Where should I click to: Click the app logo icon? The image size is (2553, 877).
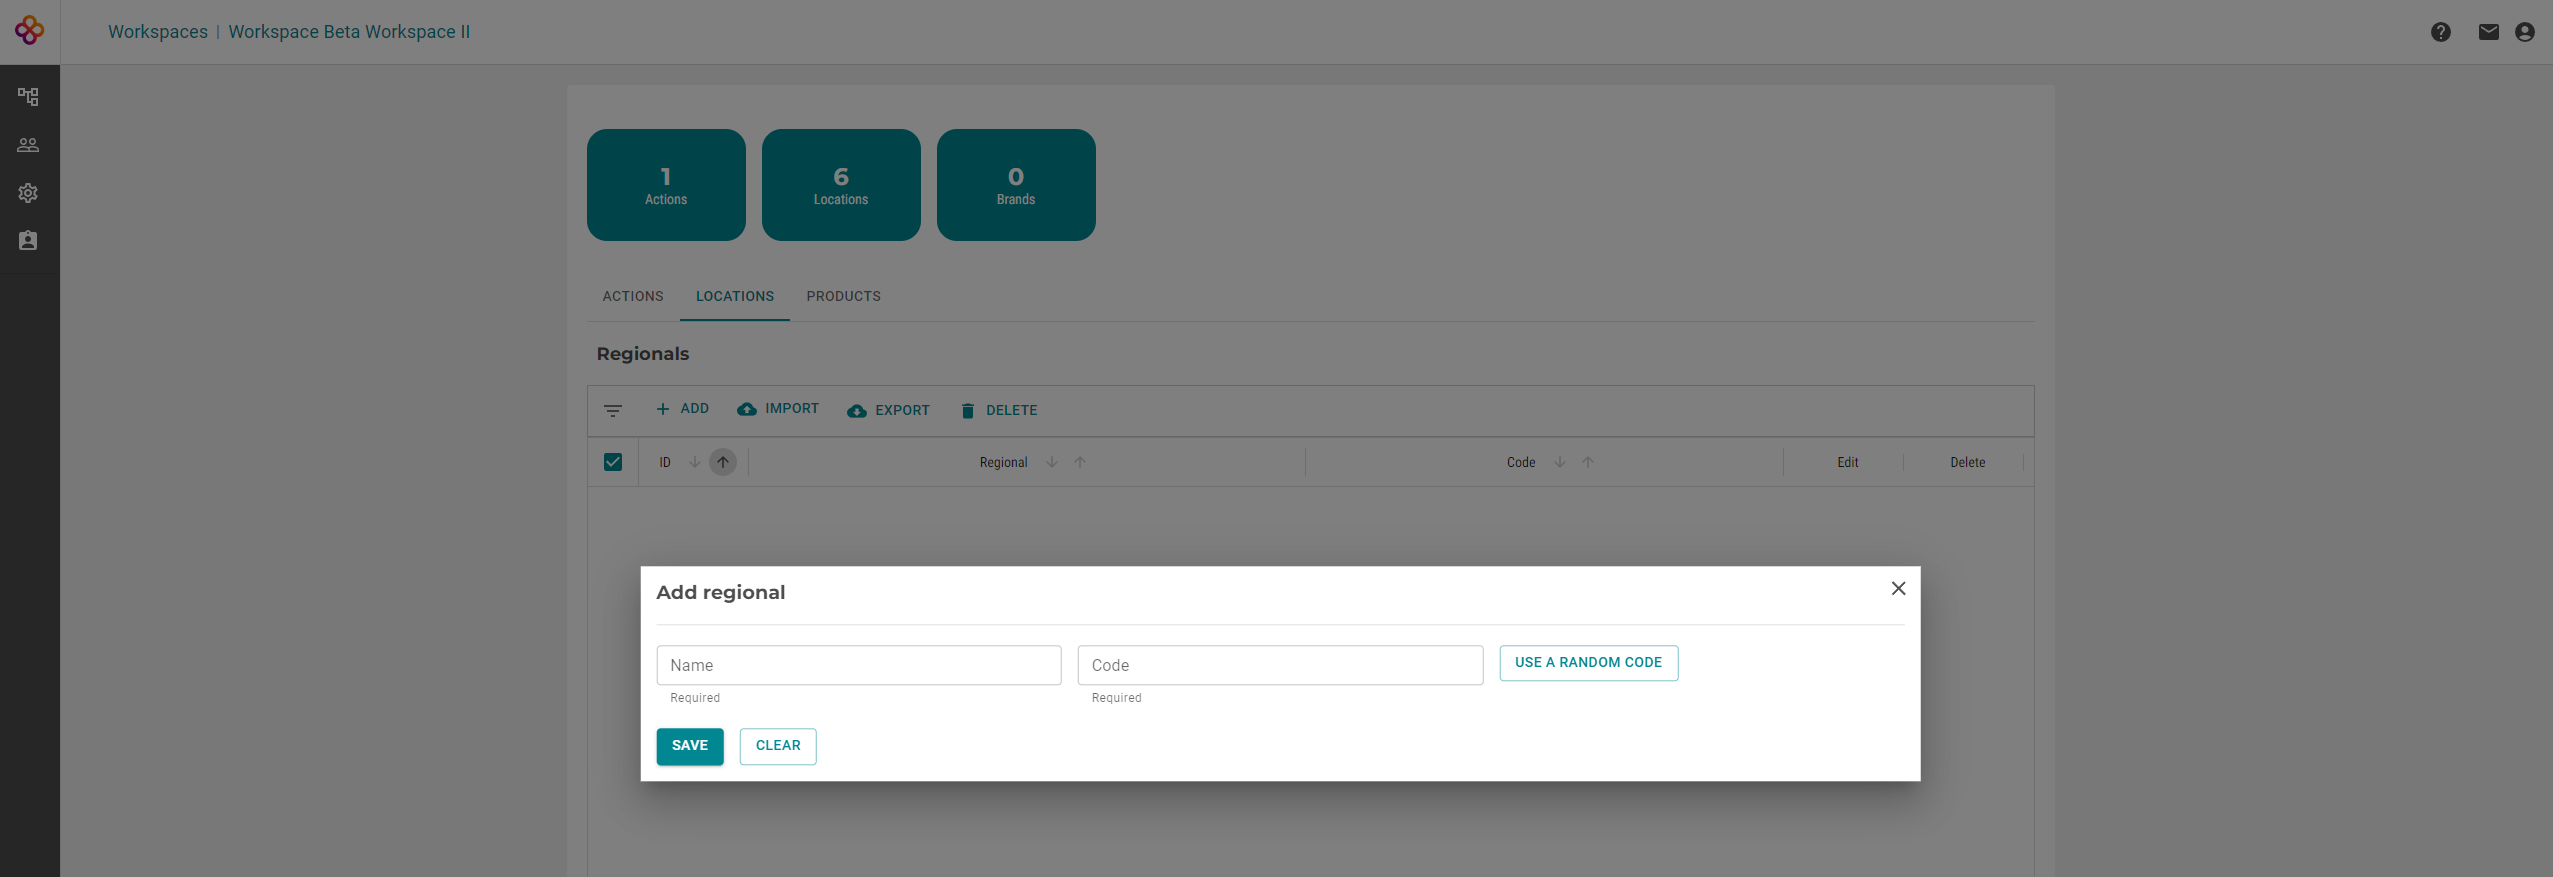pos(29,31)
